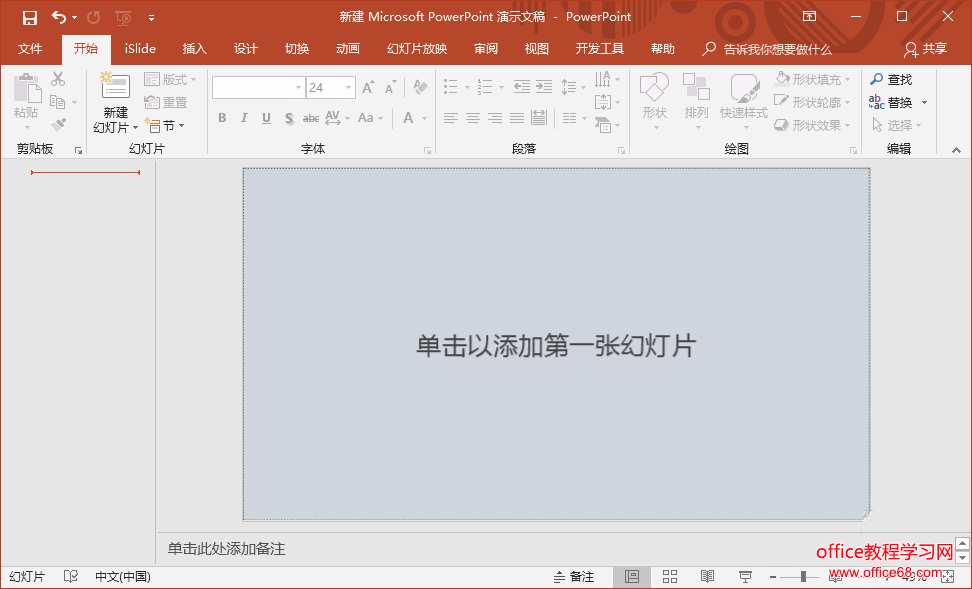Open the Section (节) dropdown

point(166,126)
